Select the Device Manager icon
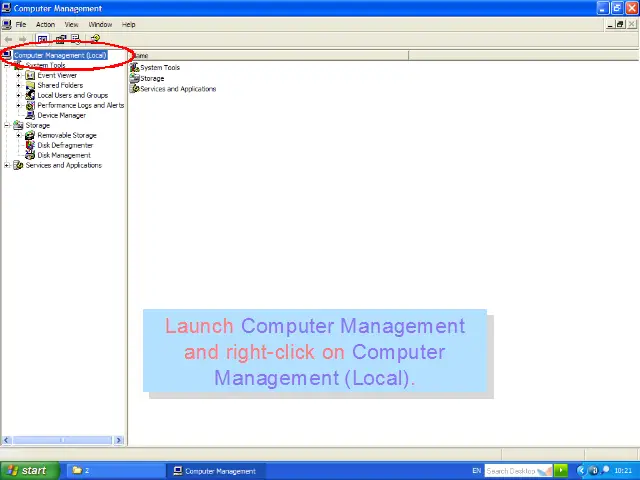The width and height of the screenshot is (640, 480). (30, 115)
